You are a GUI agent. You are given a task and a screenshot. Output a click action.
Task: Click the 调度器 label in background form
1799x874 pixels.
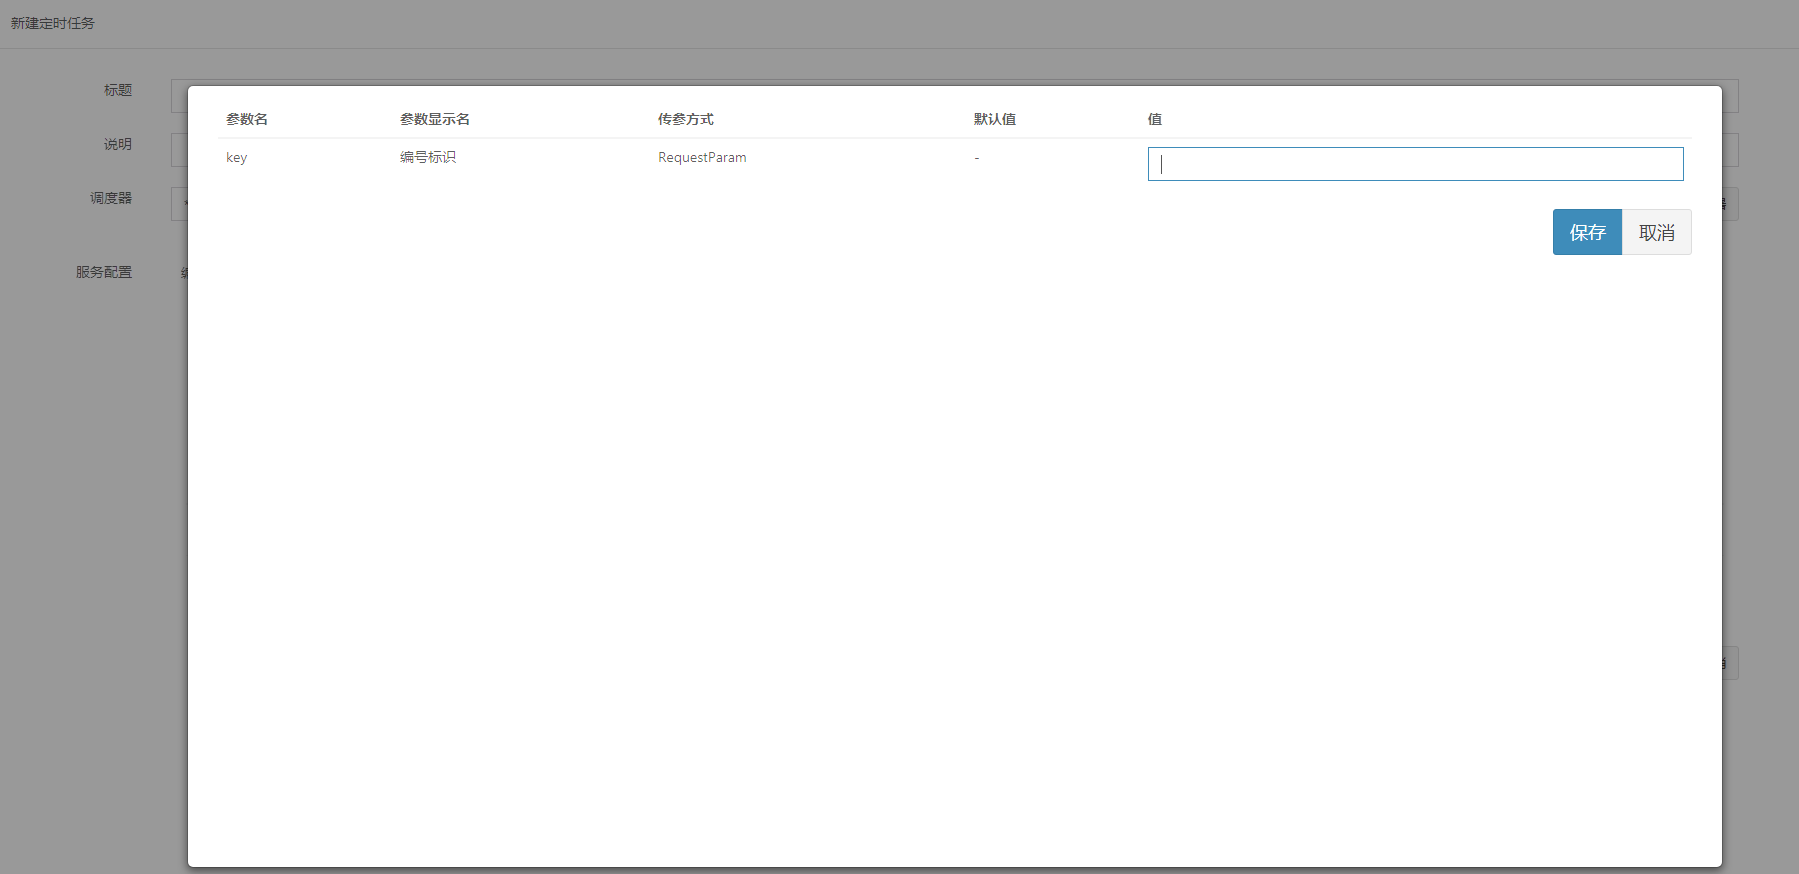111,198
